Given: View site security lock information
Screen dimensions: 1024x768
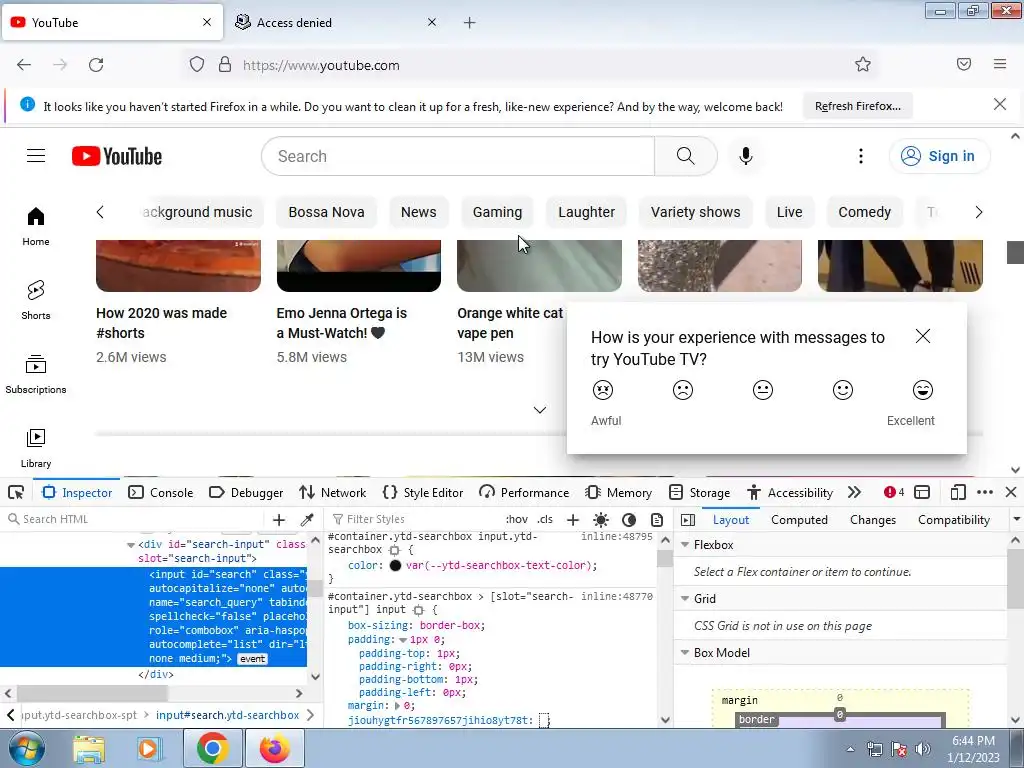Looking at the screenshot, I should coord(225,65).
